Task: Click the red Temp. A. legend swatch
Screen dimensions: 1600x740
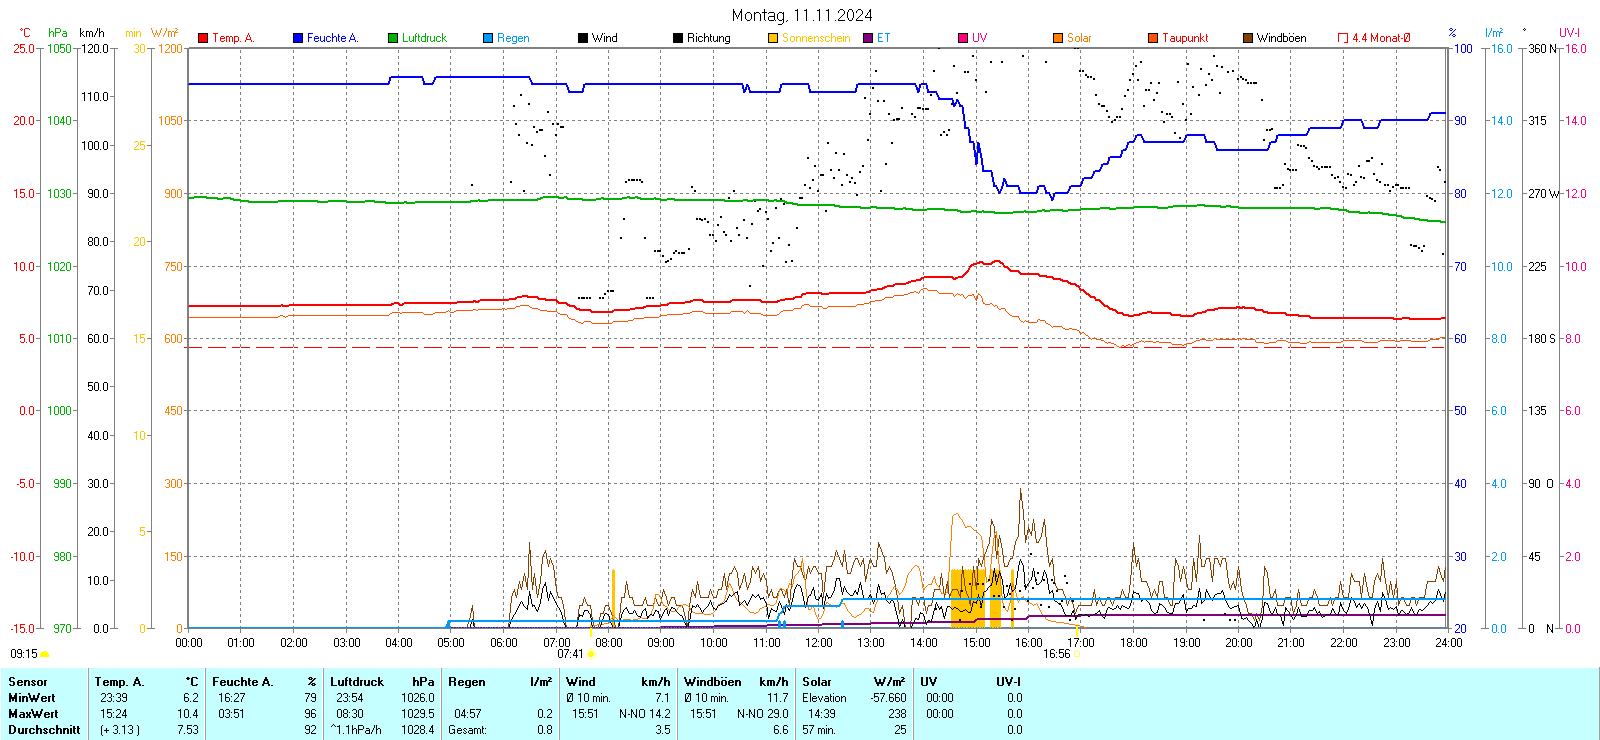Action: click(x=203, y=38)
